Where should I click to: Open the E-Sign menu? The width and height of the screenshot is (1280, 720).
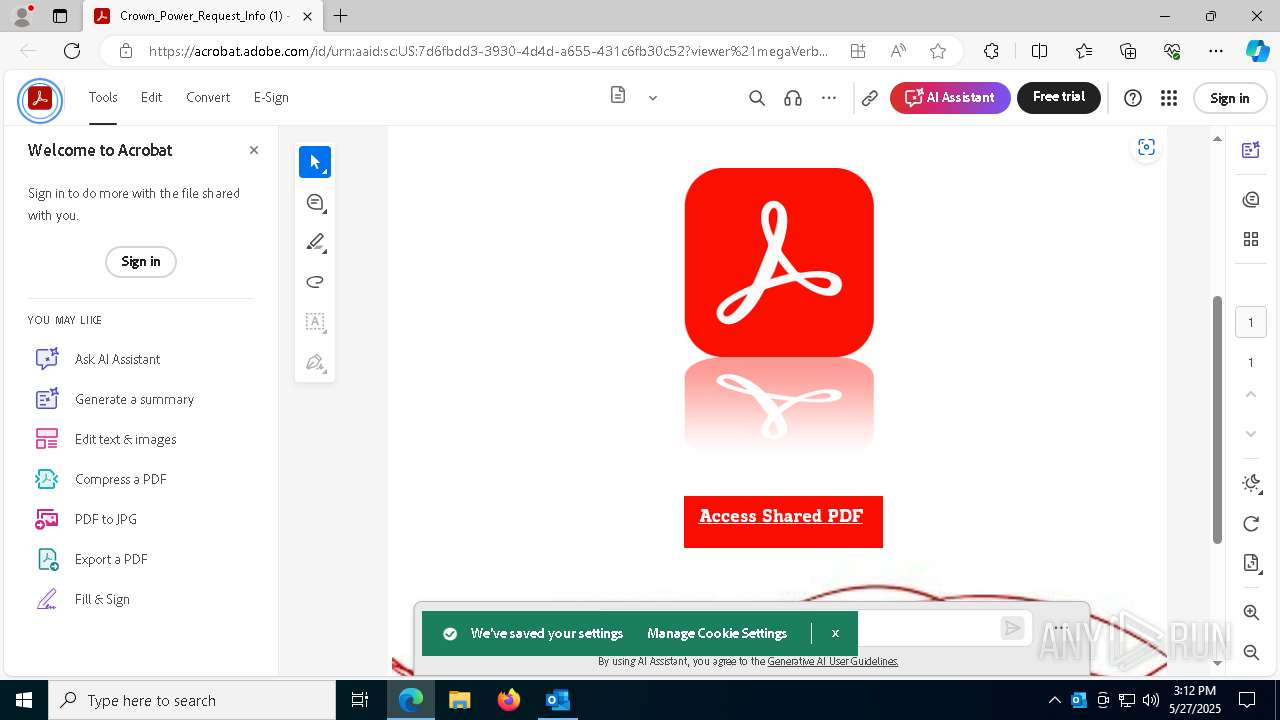point(271,97)
